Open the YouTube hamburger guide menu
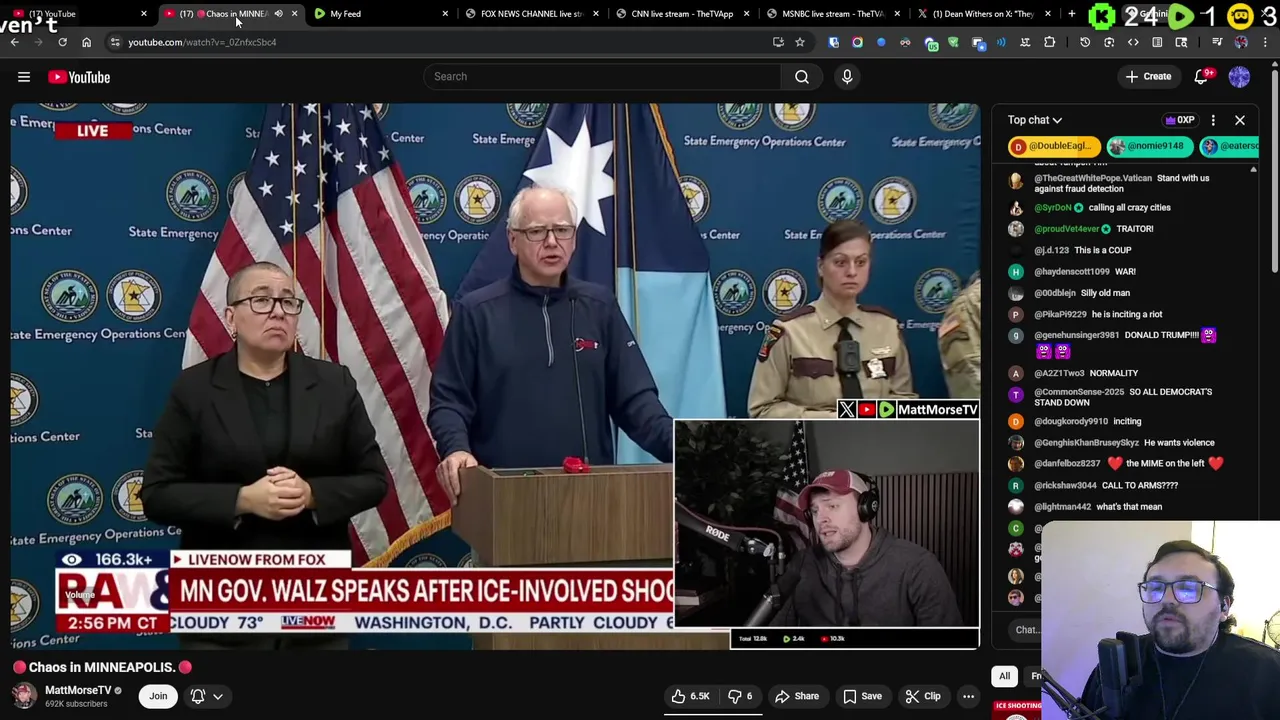The height and width of the screenshot is (720, 1280). tap(24, 77)
